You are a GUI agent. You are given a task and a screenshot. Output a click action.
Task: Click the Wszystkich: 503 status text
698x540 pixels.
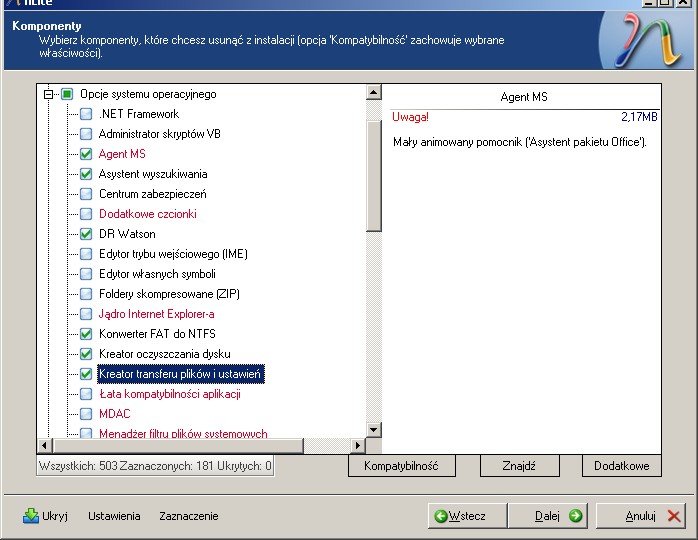pos(78,466)
